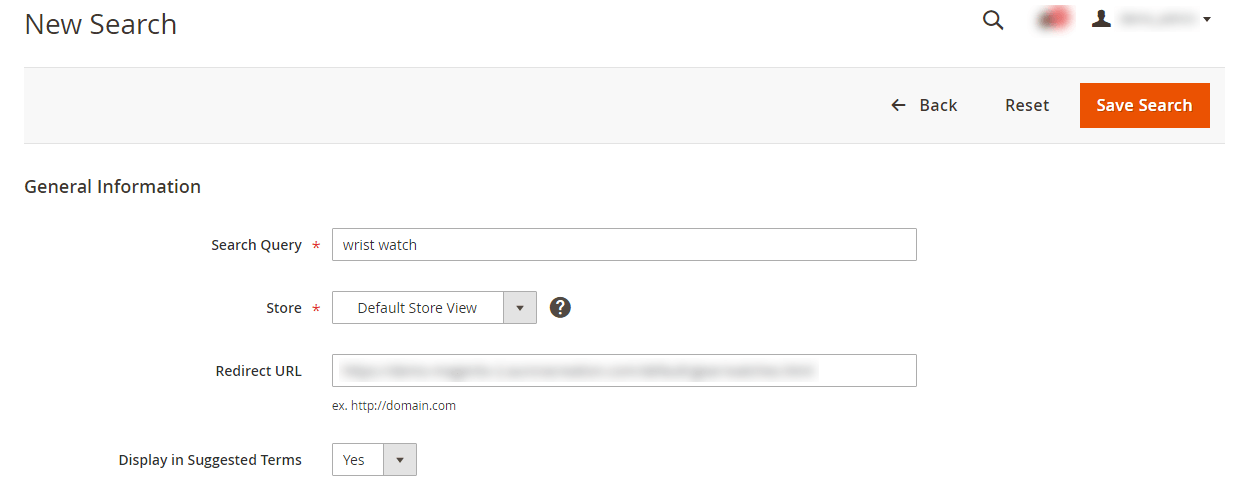Click the store help question mark icon
This screenshot has height=492, width=1234.
pyautogui.click(x=560, y=307)
